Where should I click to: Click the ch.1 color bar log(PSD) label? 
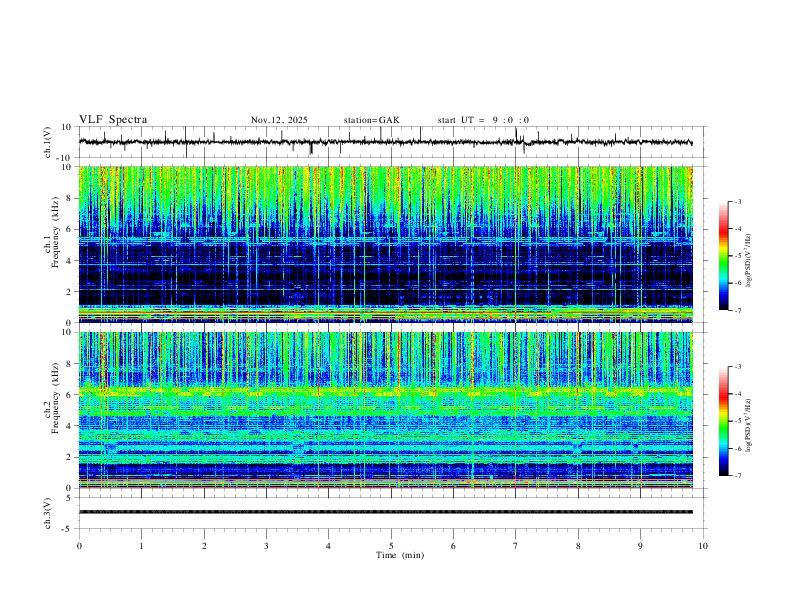[748, 260]
